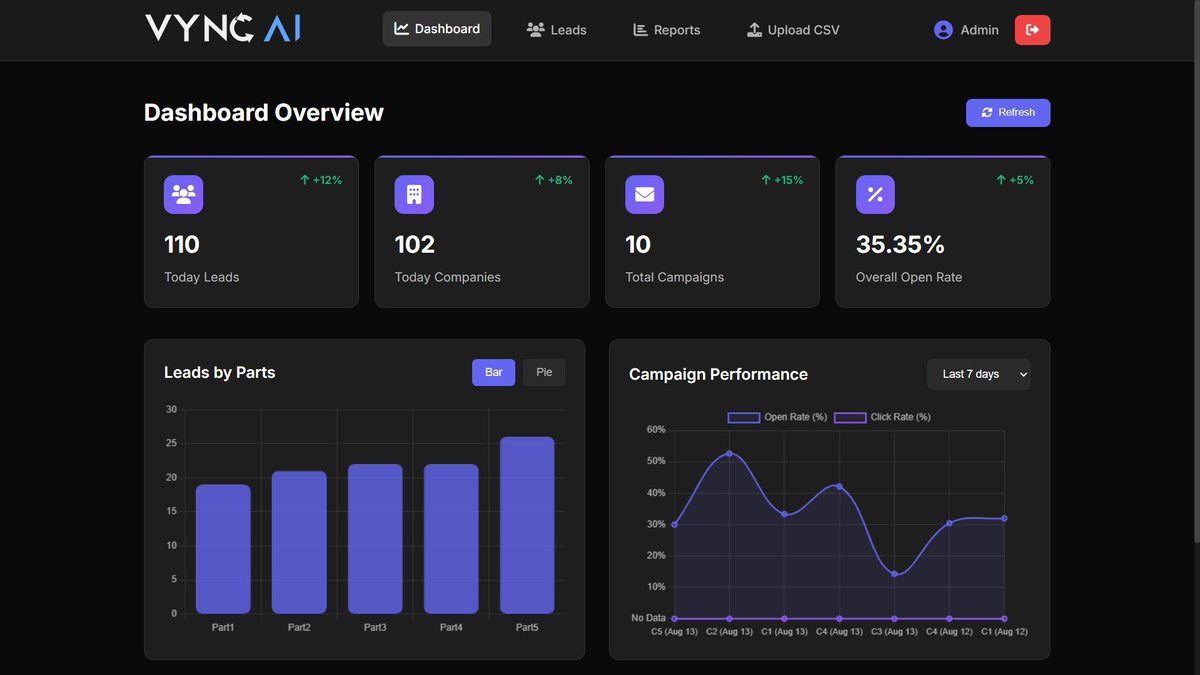Viewport: 1200px width, 675px height.
Task: Click the Upload CSV upload icon
Action: [753, 29]
